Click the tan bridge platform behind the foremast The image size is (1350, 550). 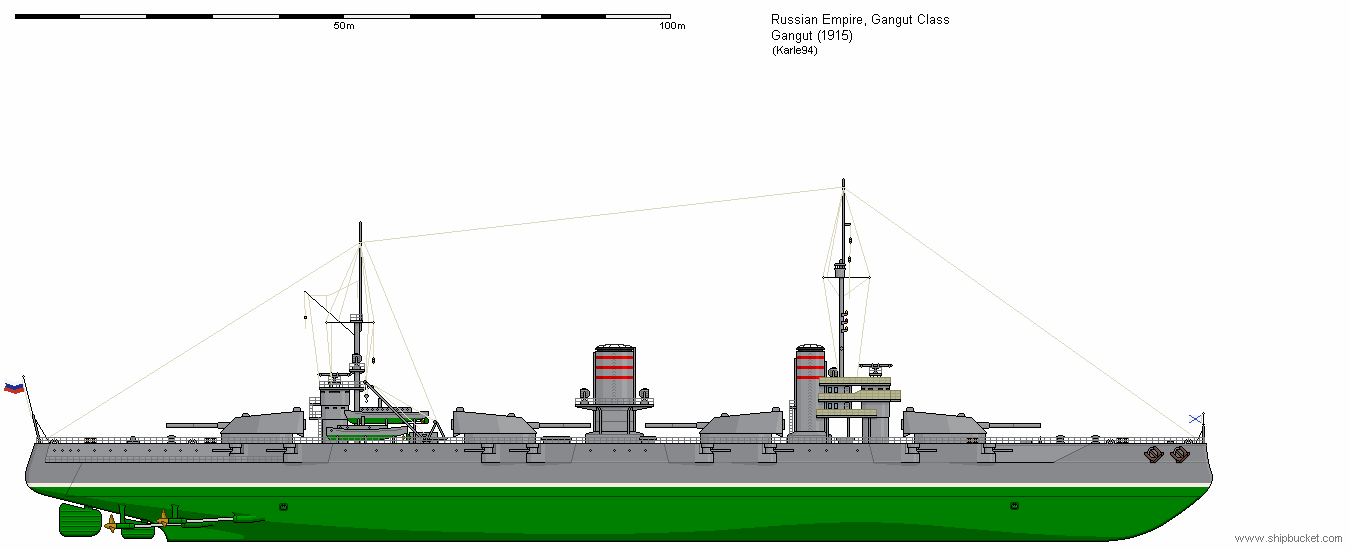[860, 395]
